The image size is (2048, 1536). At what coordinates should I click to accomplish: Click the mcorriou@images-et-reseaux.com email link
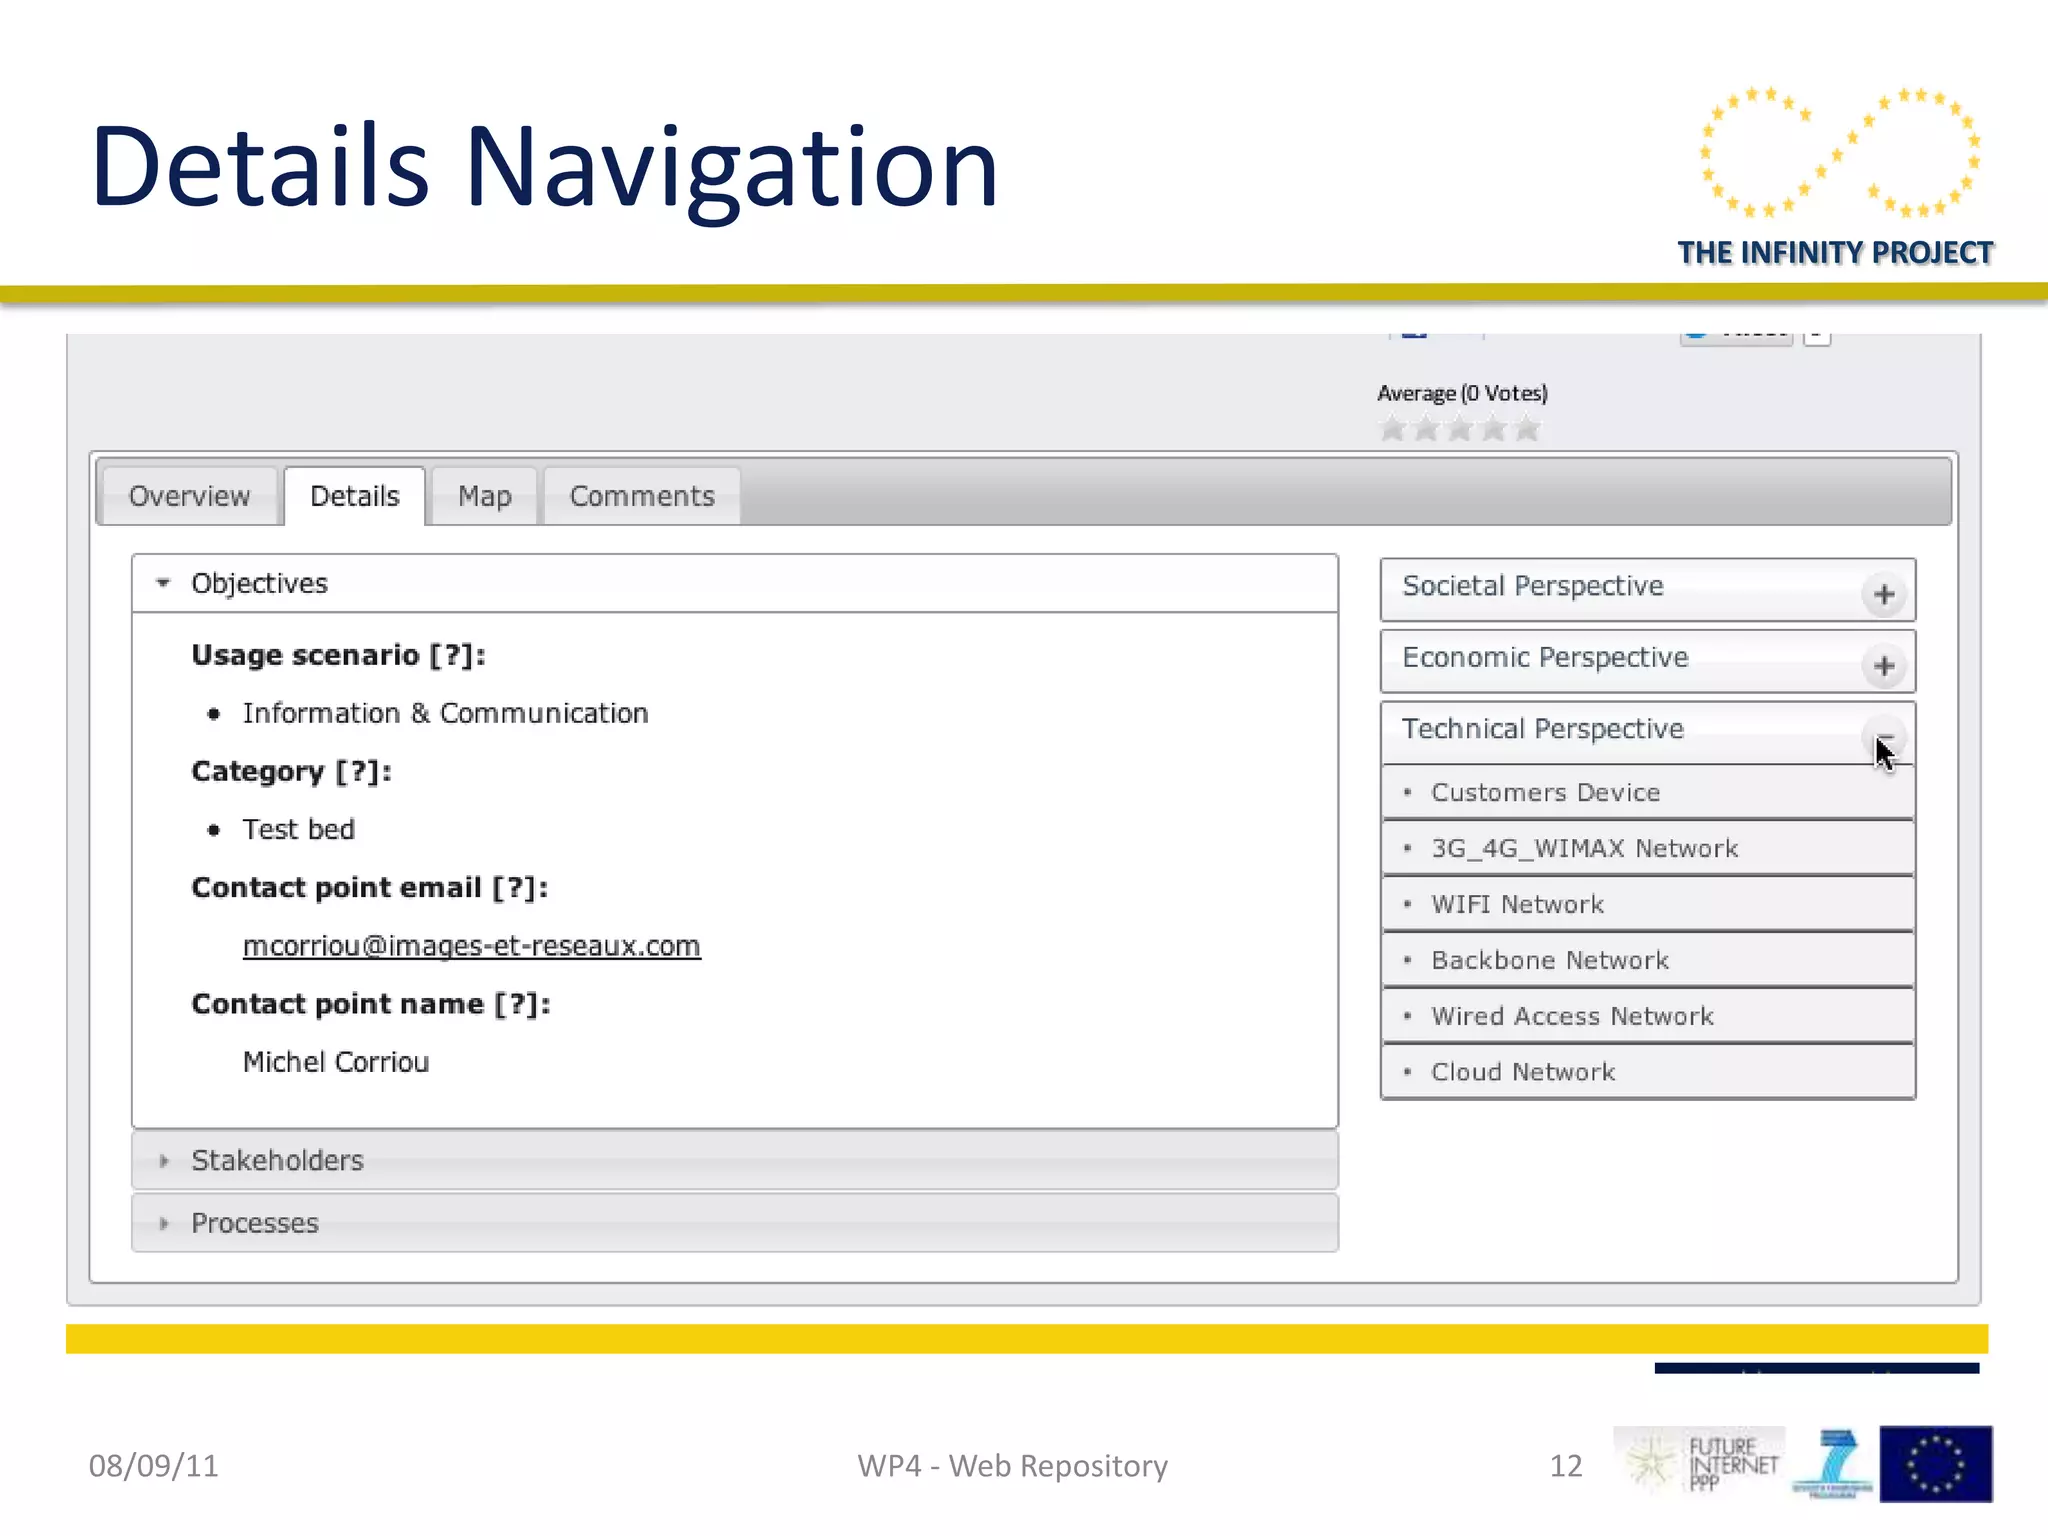point(471,946)
